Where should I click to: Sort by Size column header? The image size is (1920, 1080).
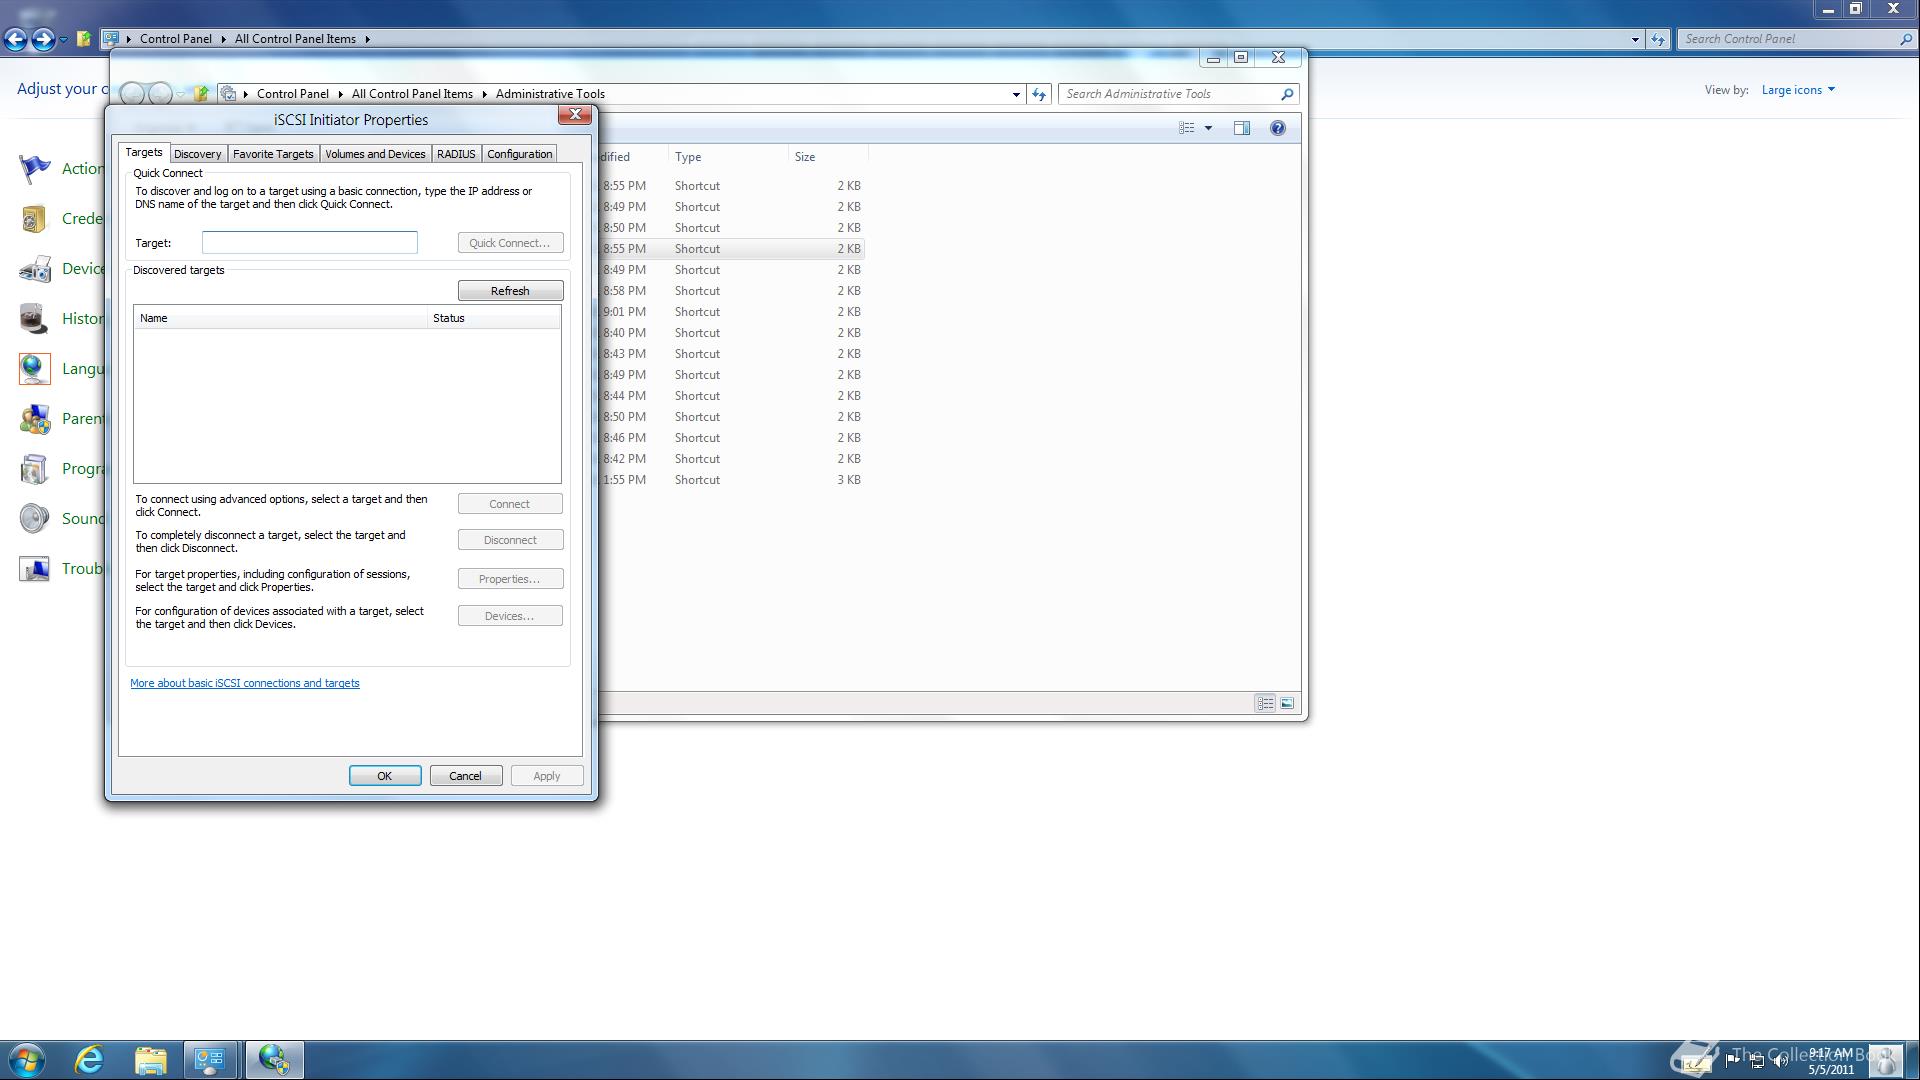click(828, 157)
